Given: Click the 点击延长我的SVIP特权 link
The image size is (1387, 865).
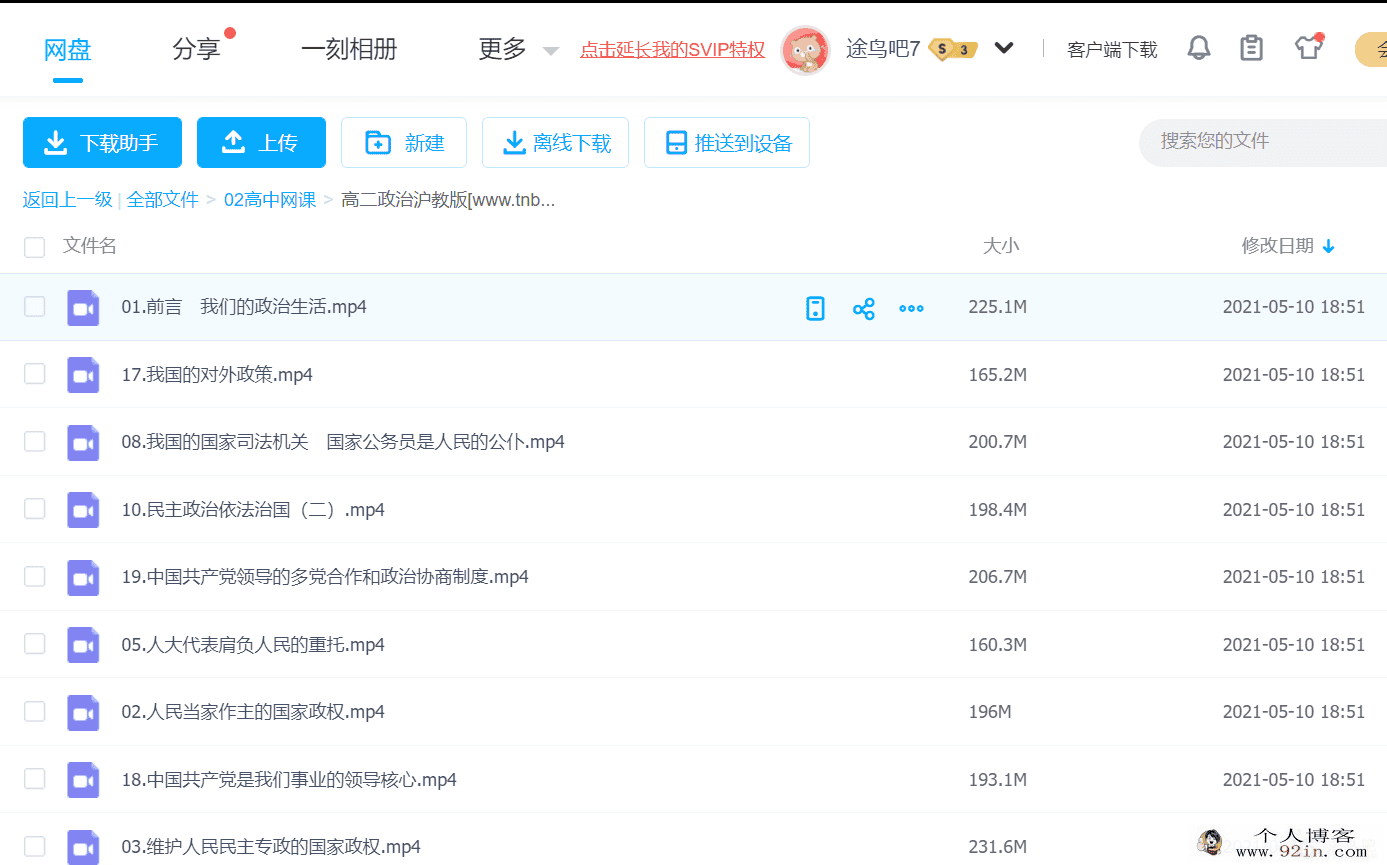Looking at the screenshot, I should (673, 49).
